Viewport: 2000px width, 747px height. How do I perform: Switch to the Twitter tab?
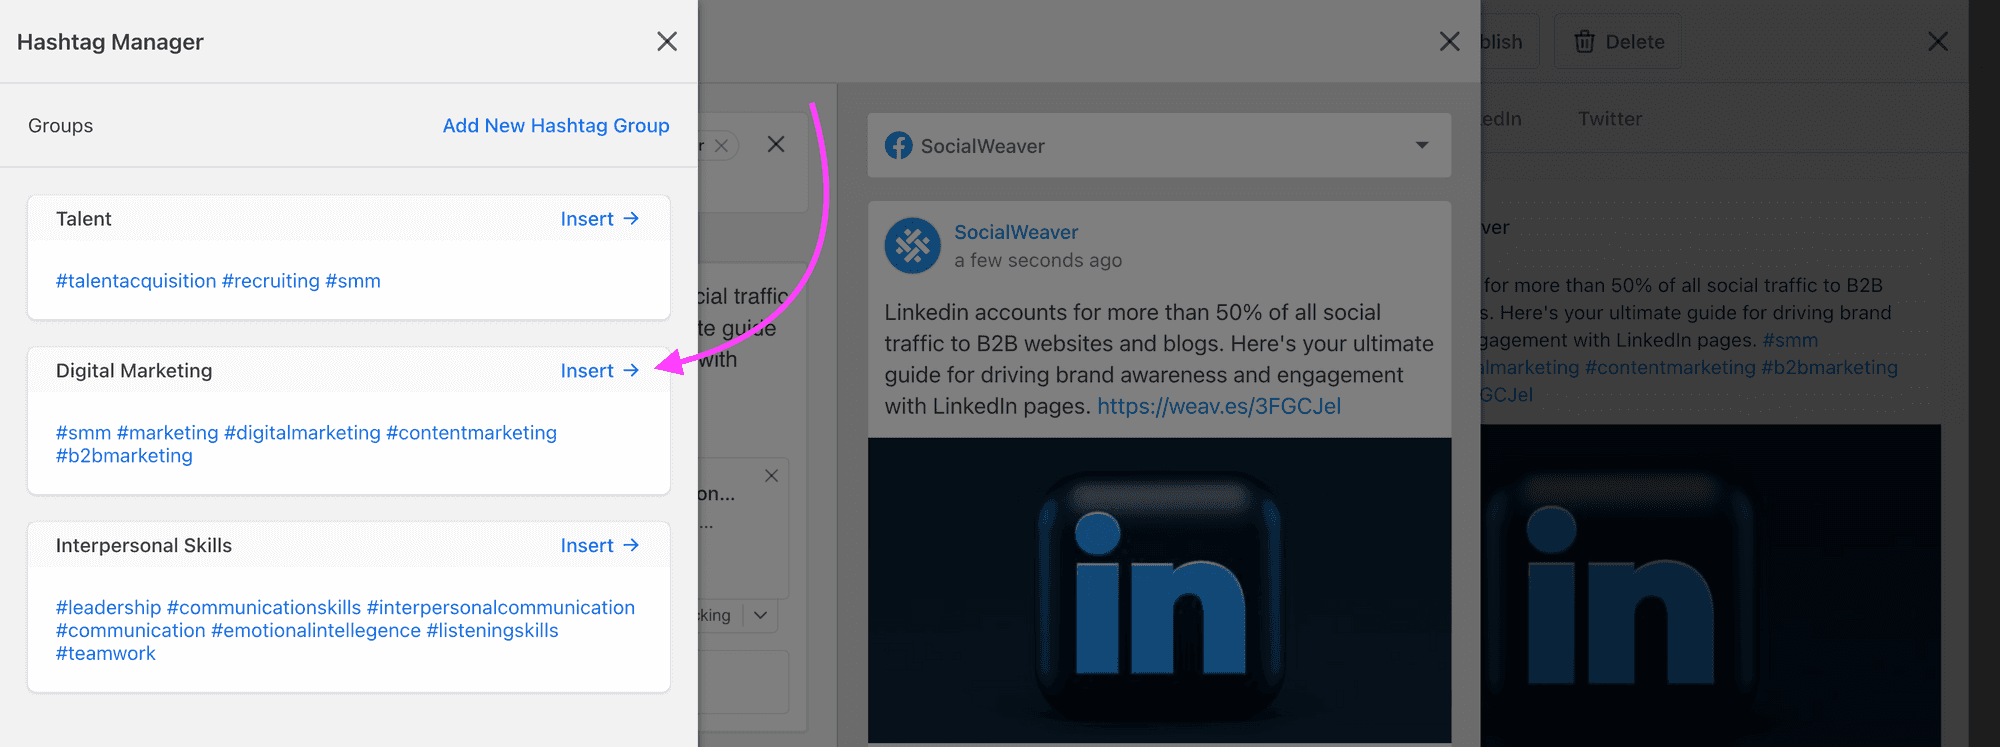[1610, 119]
